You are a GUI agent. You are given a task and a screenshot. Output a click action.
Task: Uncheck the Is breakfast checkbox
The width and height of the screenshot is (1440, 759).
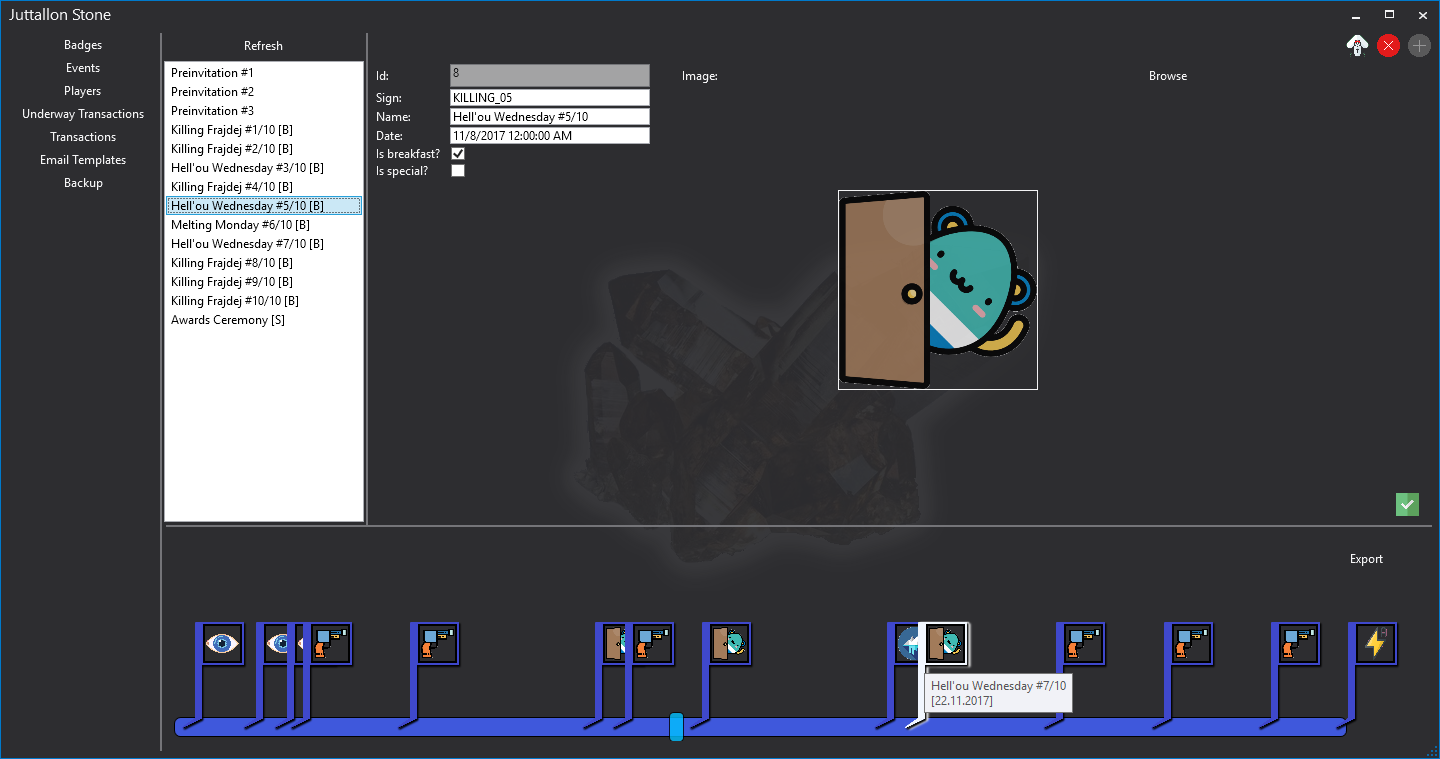click(x=458, y=154)
